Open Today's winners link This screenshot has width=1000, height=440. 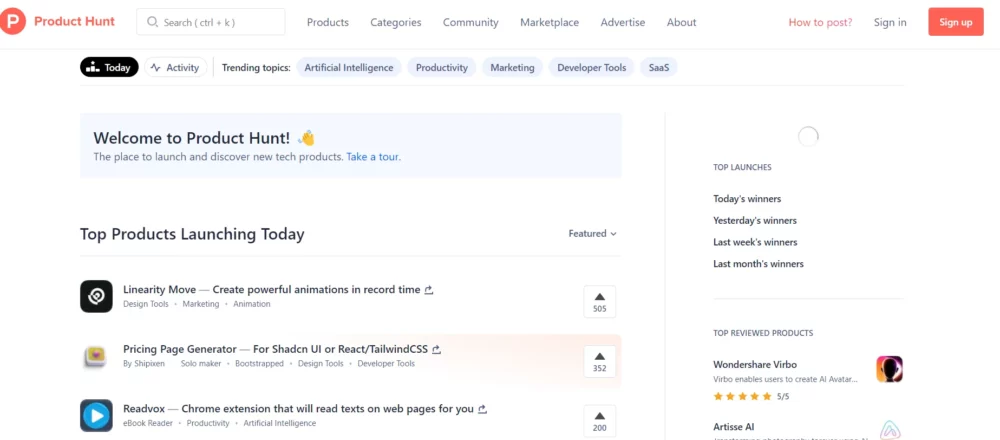(747, 199)
